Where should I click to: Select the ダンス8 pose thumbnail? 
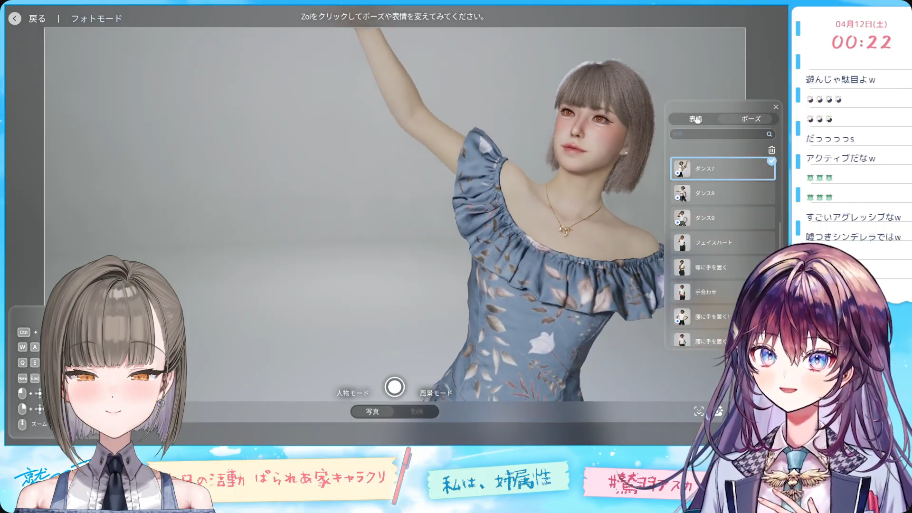pos(682,193)
